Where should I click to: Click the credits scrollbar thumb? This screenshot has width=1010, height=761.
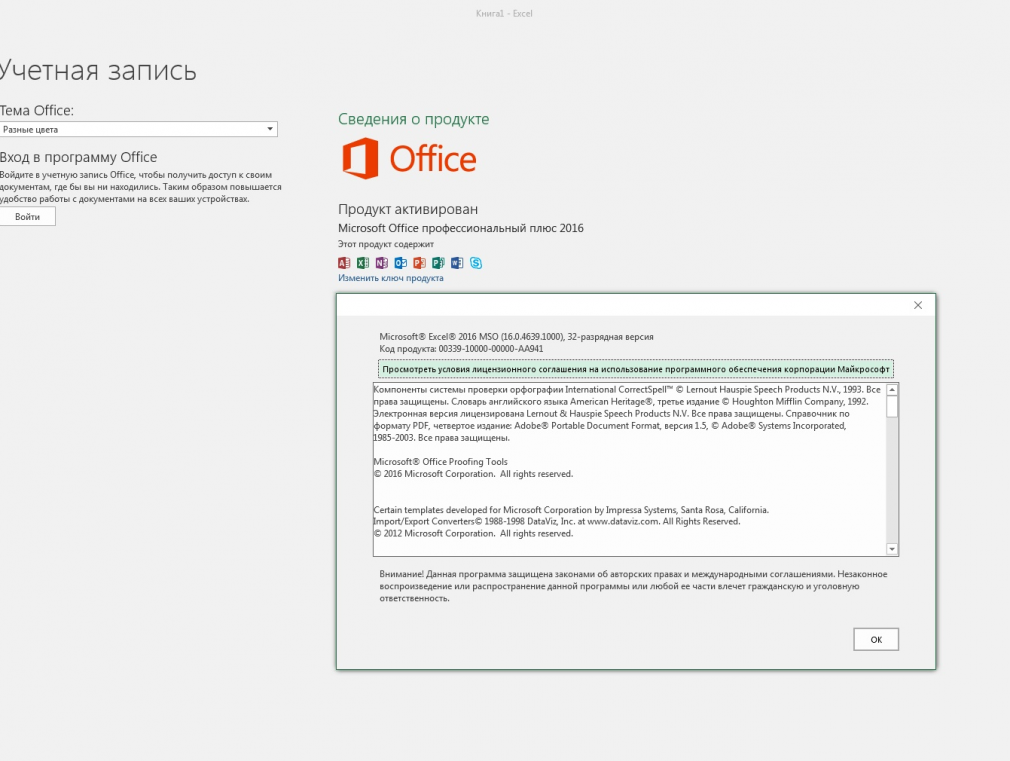[x=892, y=407]
